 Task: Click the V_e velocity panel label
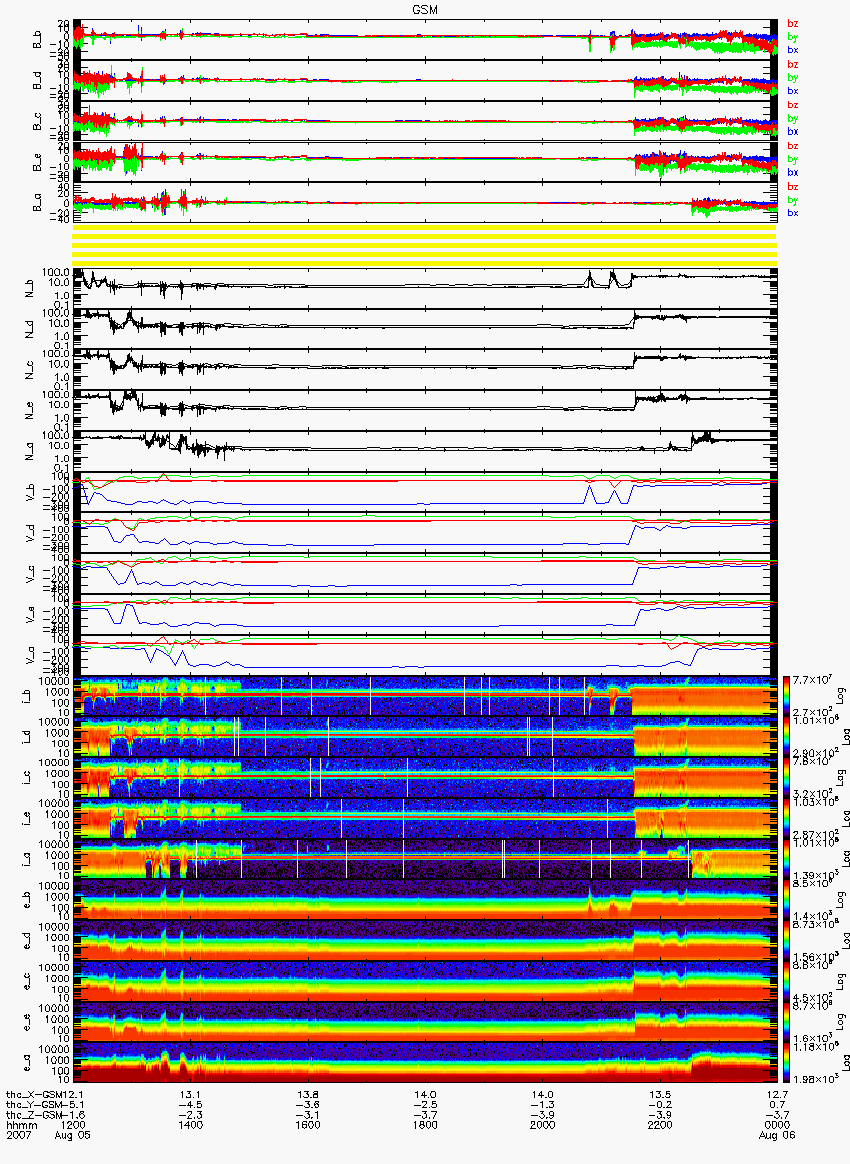[31, 615]
